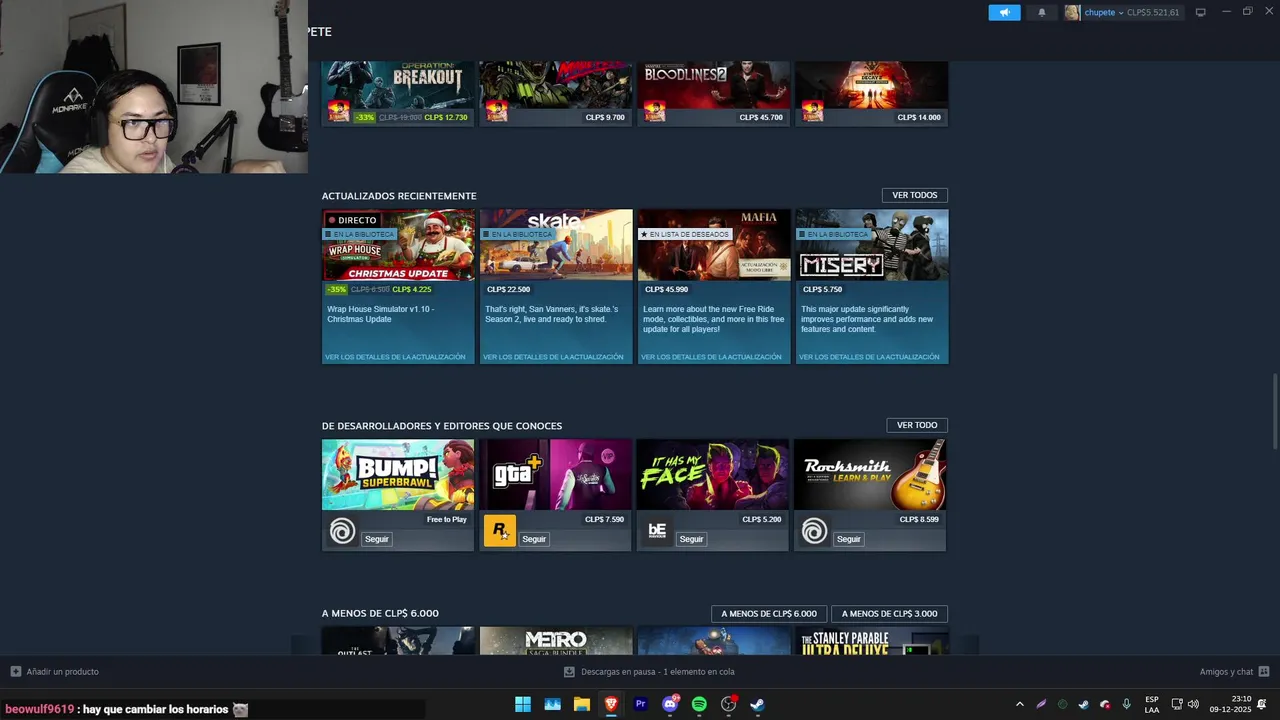Open Steam announcements megaphone button
The width and height of the screenshot is (1280, 720).
click(1004, 12)
